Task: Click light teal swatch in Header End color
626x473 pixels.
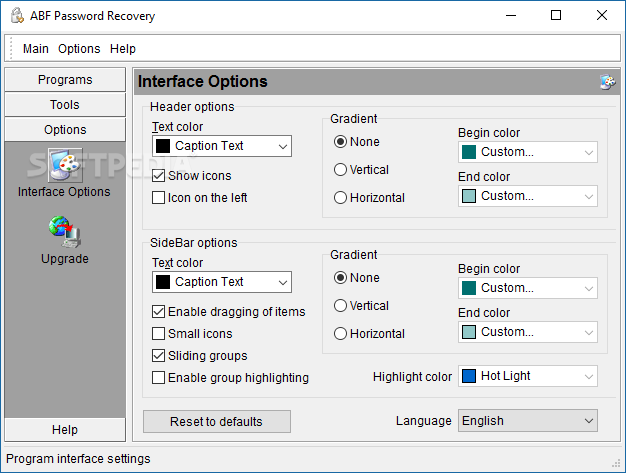Action: click(x=469, y=196)
